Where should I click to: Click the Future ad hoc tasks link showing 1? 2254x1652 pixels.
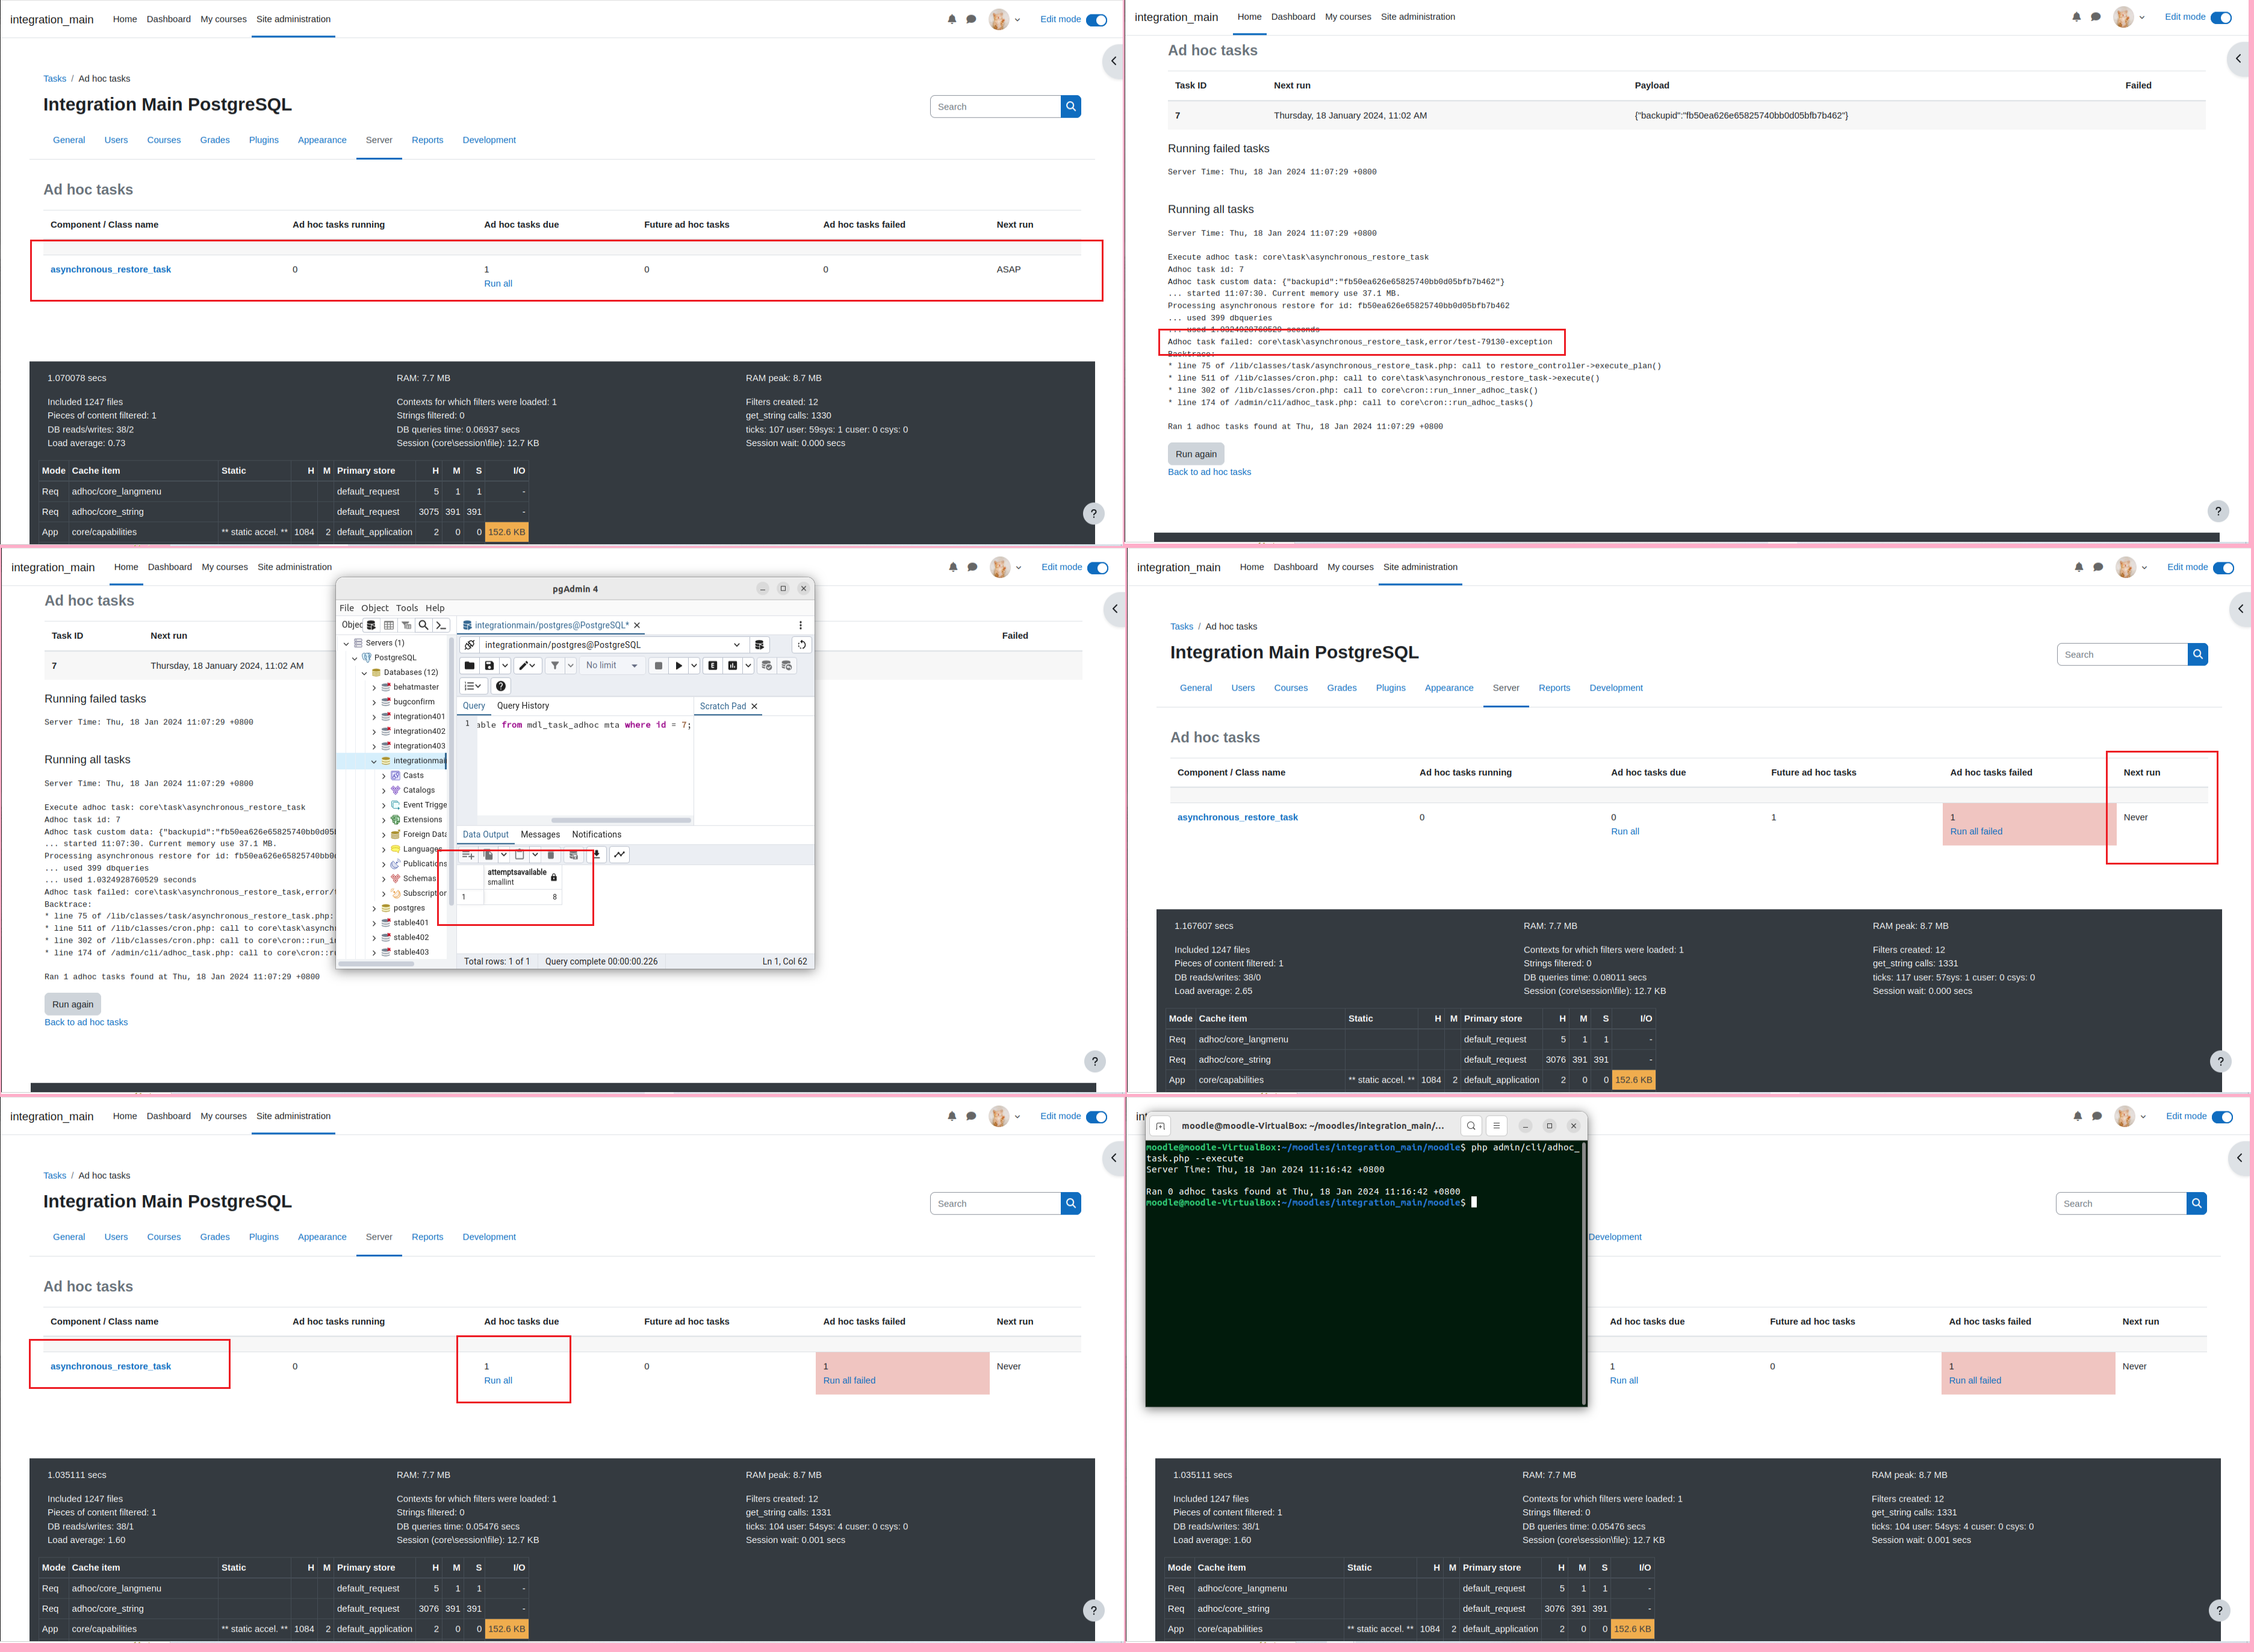coord(1774,818)
